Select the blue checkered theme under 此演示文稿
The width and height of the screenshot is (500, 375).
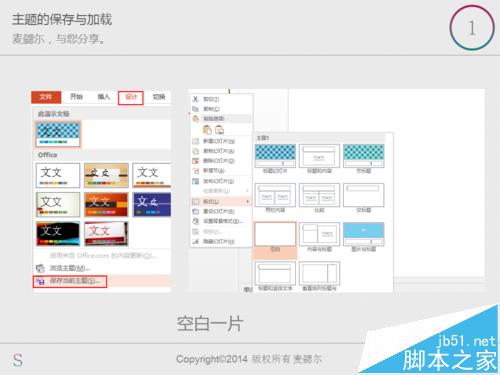[x=58, y=134]
